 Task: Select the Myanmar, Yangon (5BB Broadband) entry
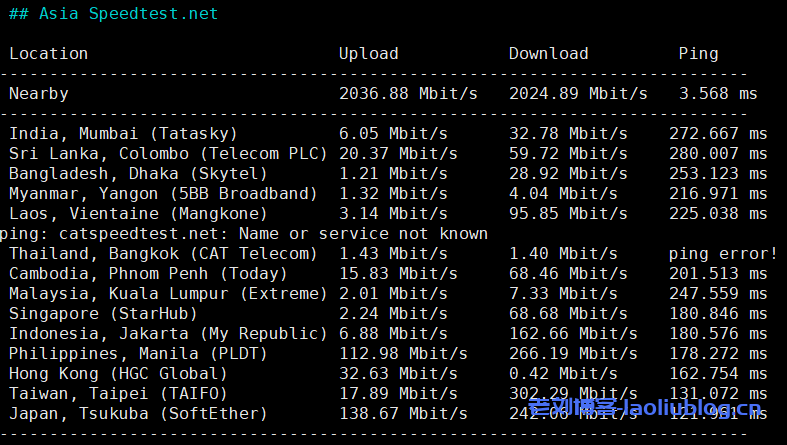click(x=163, y=194)
